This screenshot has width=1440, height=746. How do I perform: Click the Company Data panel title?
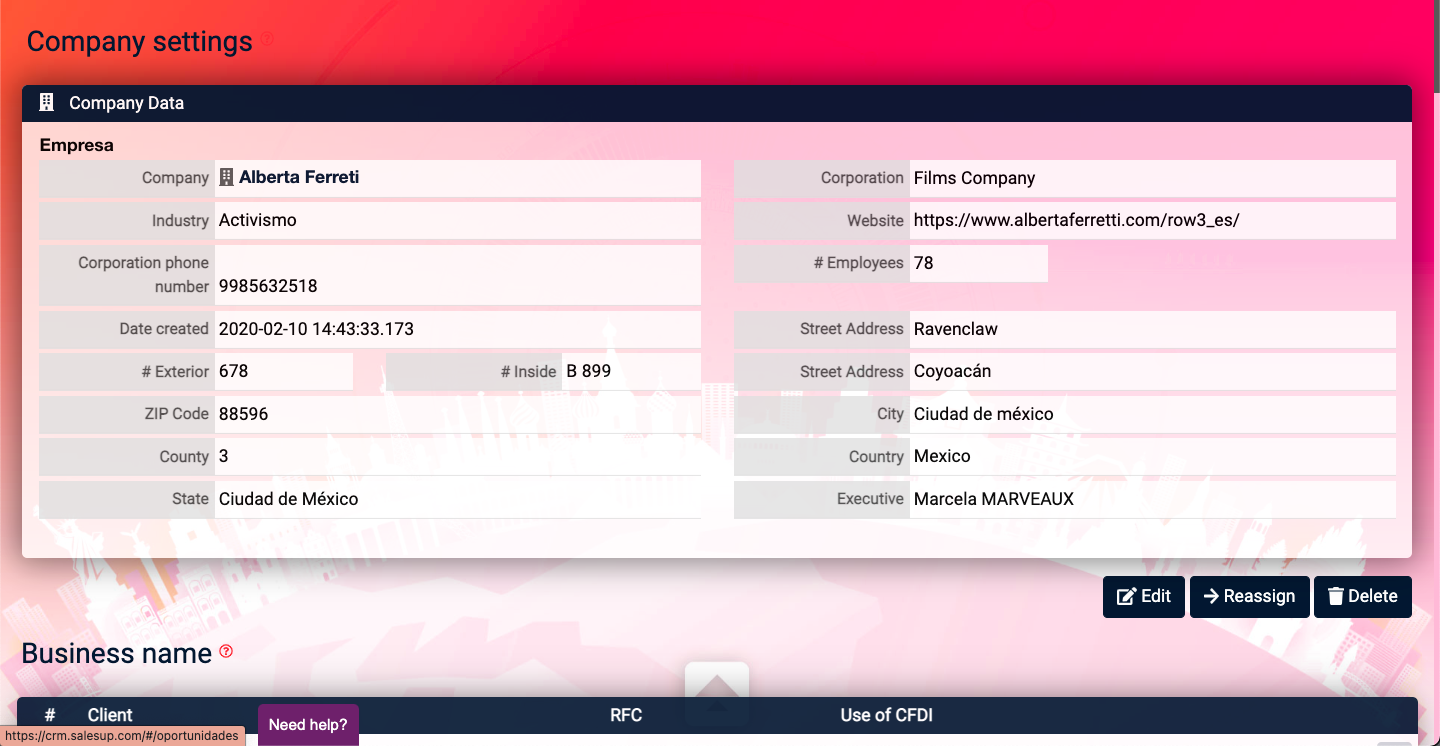[x=126, y=103]
